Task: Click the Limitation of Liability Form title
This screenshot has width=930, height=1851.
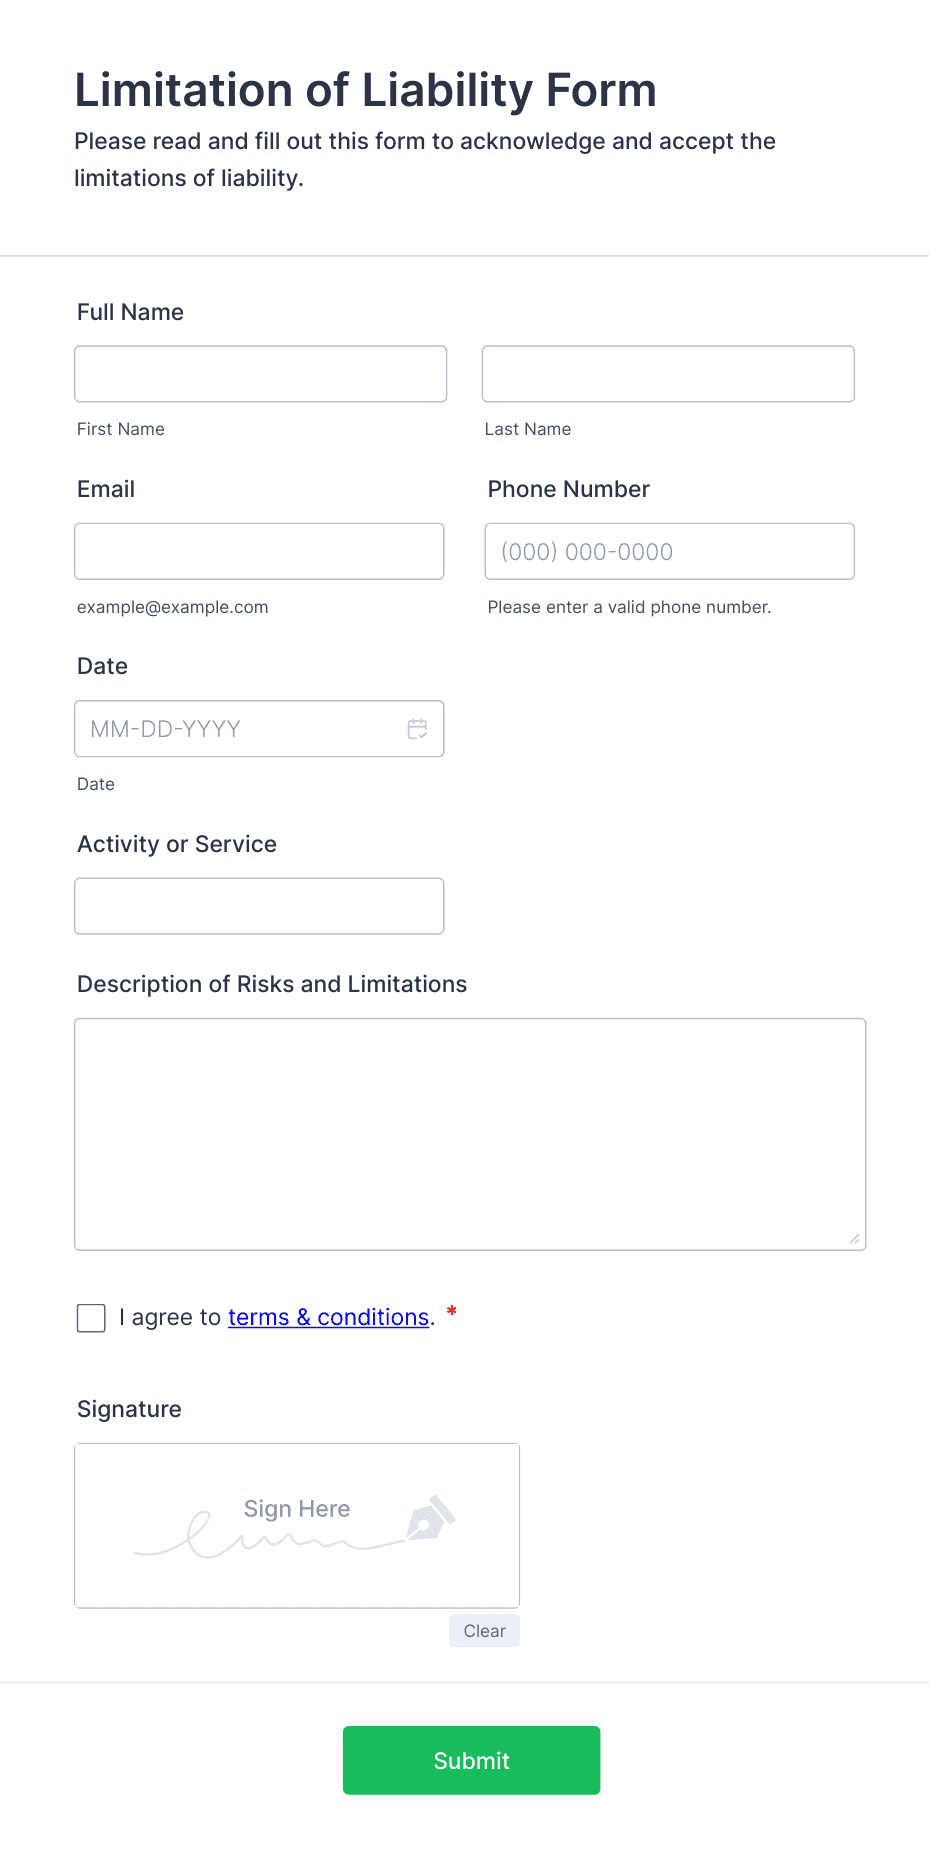Action: (x=365, y=90)
